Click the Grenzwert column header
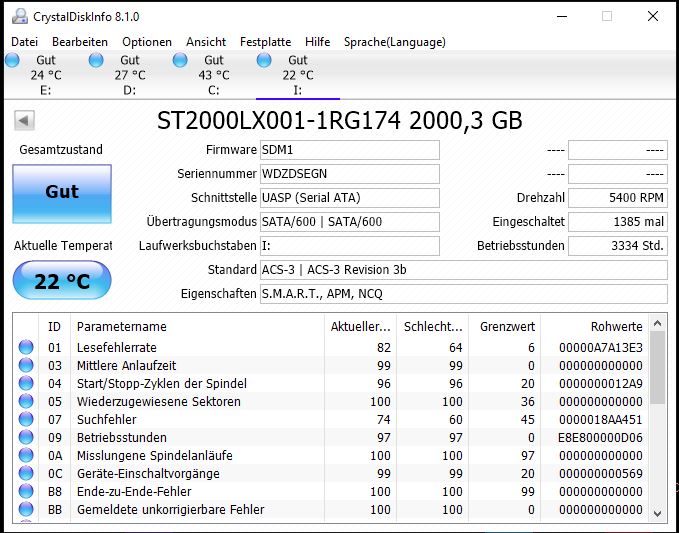Viewport: 679px width, 533px height. tap(504, 326)
